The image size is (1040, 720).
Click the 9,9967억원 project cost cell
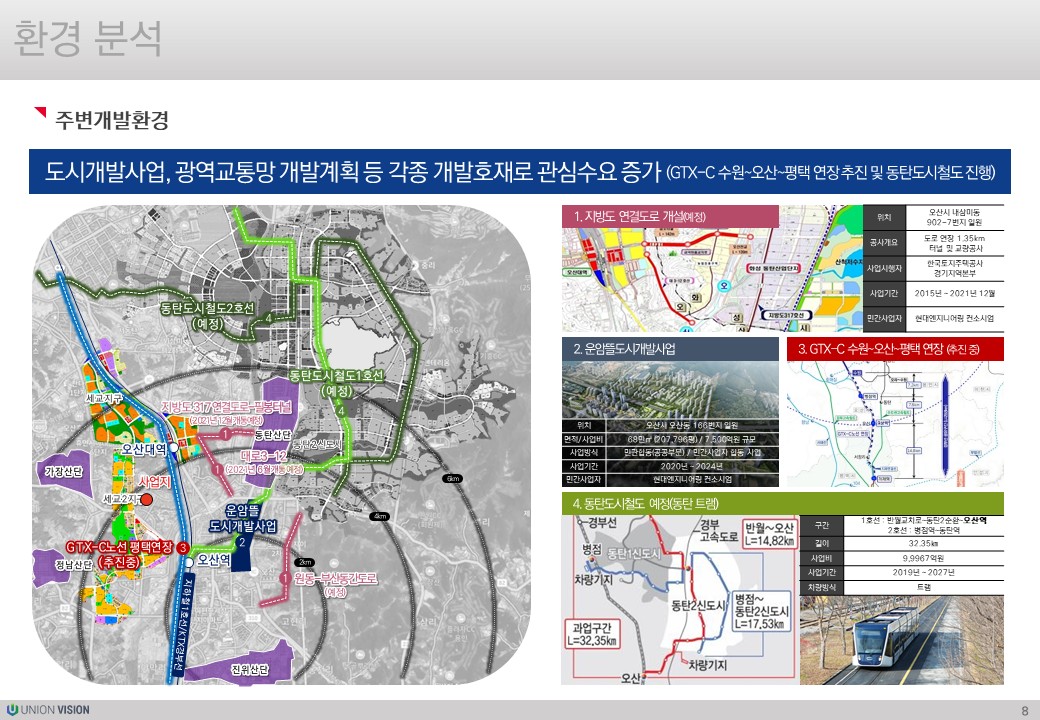click(x=923, y=558)
